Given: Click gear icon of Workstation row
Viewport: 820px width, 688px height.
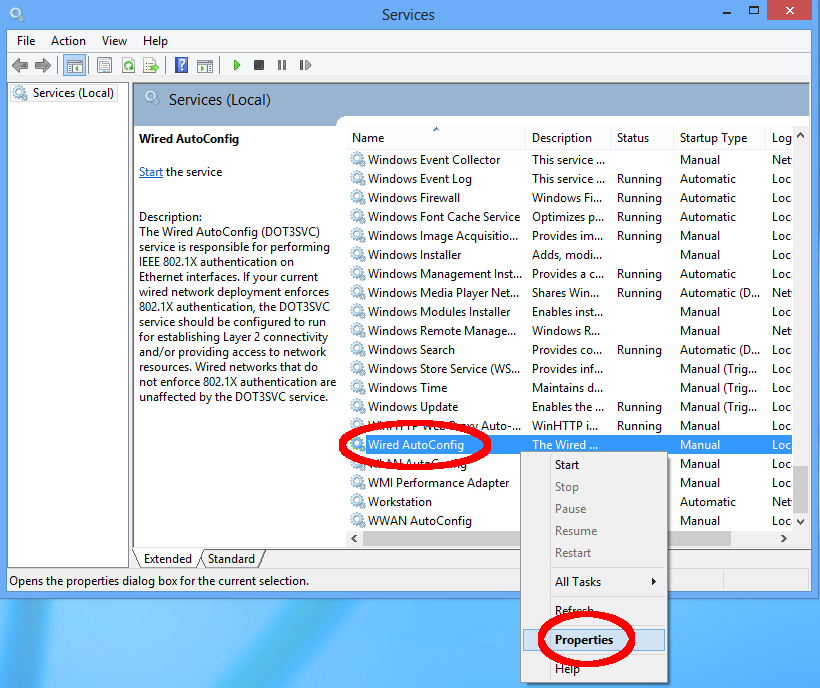Looking at the screenshot, I should [358, 501].
